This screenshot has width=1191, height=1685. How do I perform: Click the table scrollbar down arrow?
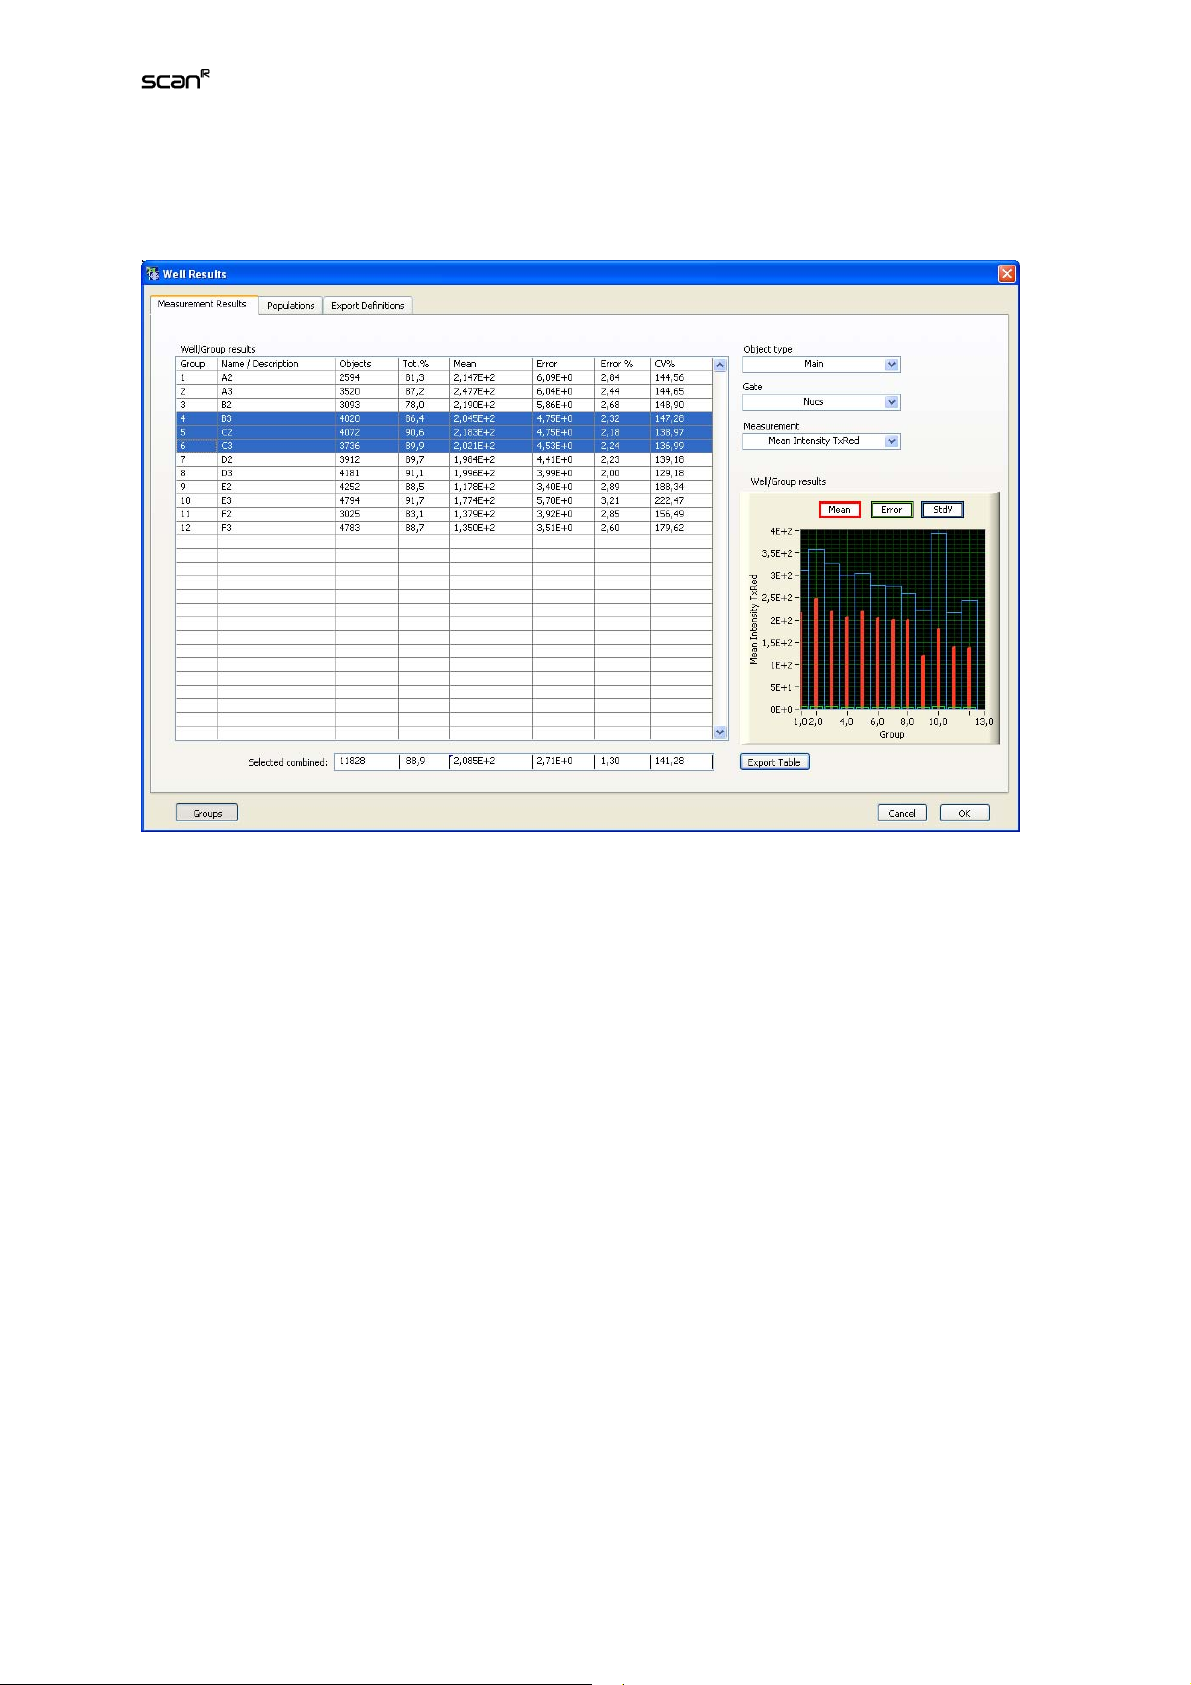coord(720,732)
